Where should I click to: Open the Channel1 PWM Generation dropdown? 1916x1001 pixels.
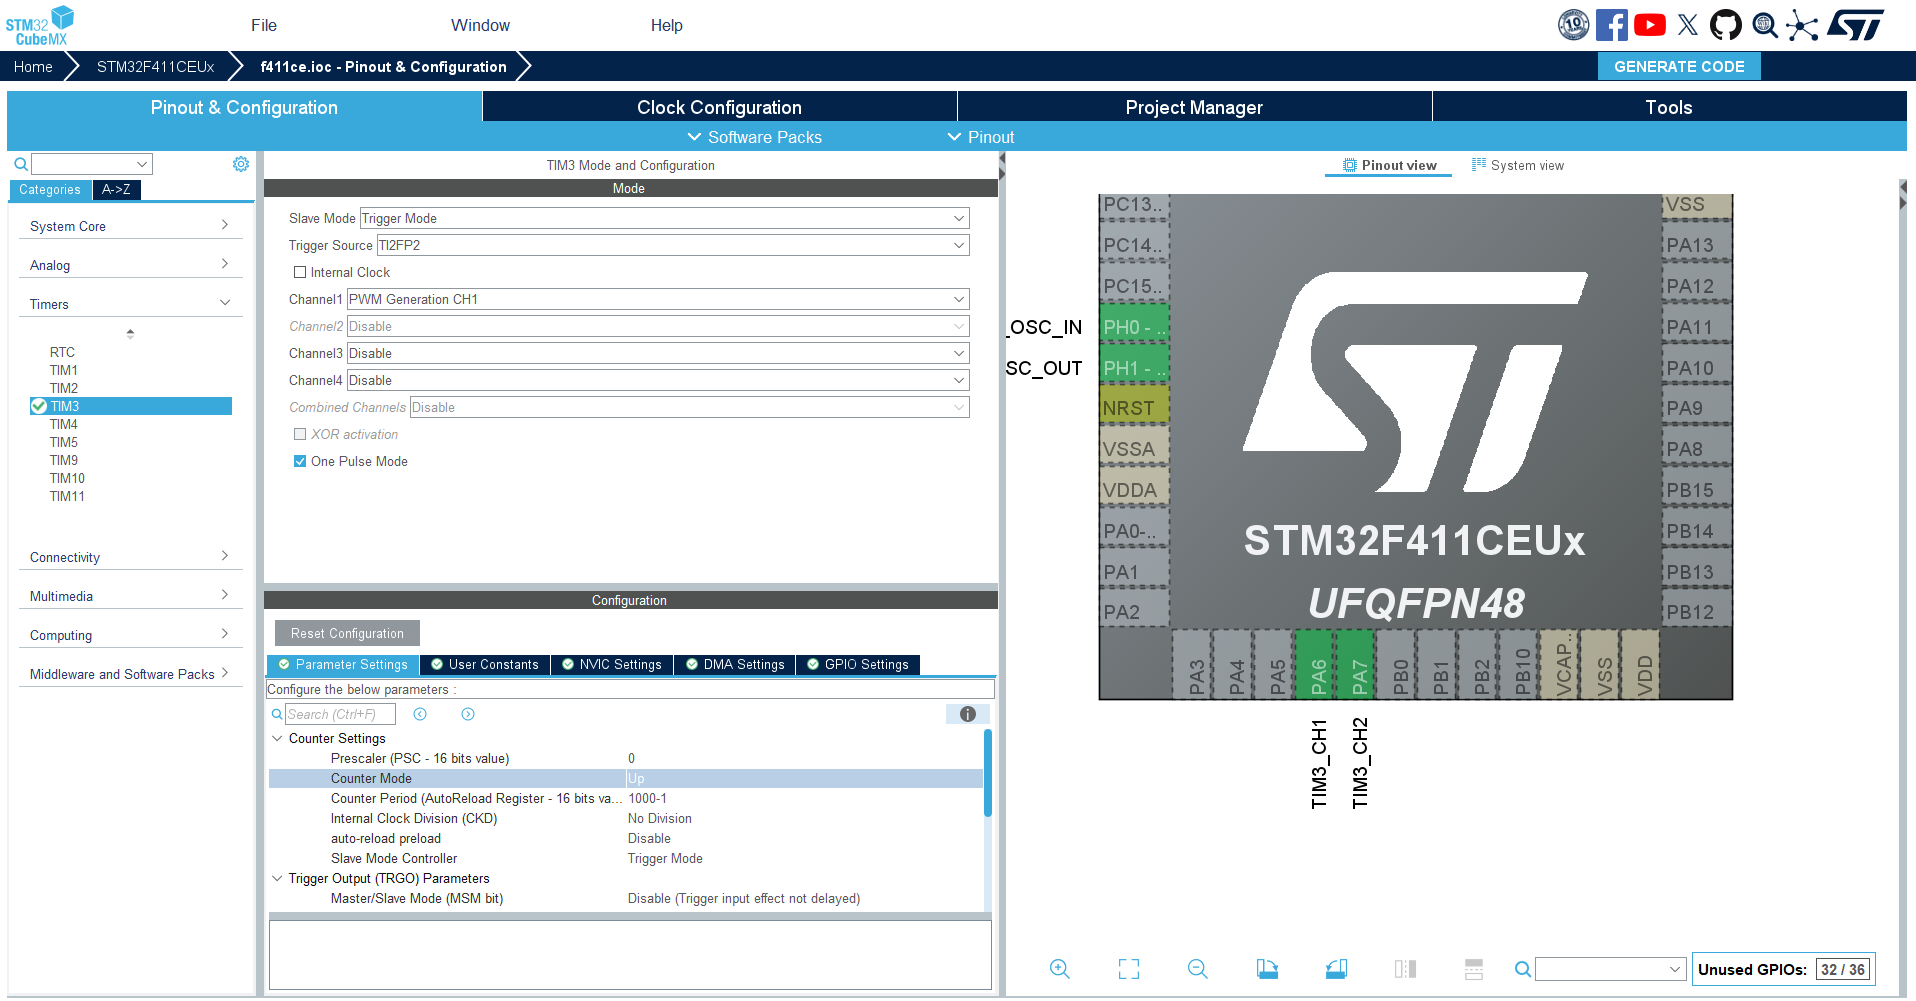click(658, 299)
